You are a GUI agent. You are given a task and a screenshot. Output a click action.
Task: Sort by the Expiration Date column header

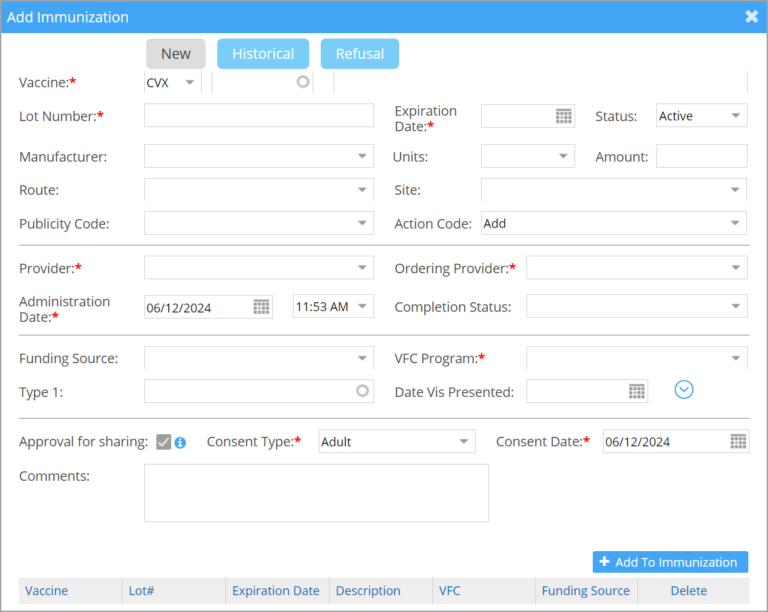point(276,590)
